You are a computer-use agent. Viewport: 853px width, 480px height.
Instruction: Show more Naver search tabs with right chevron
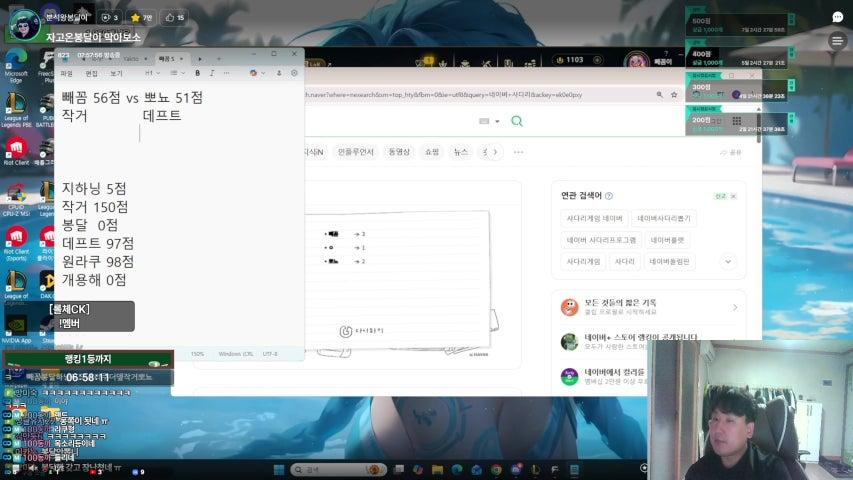(495, 152)
